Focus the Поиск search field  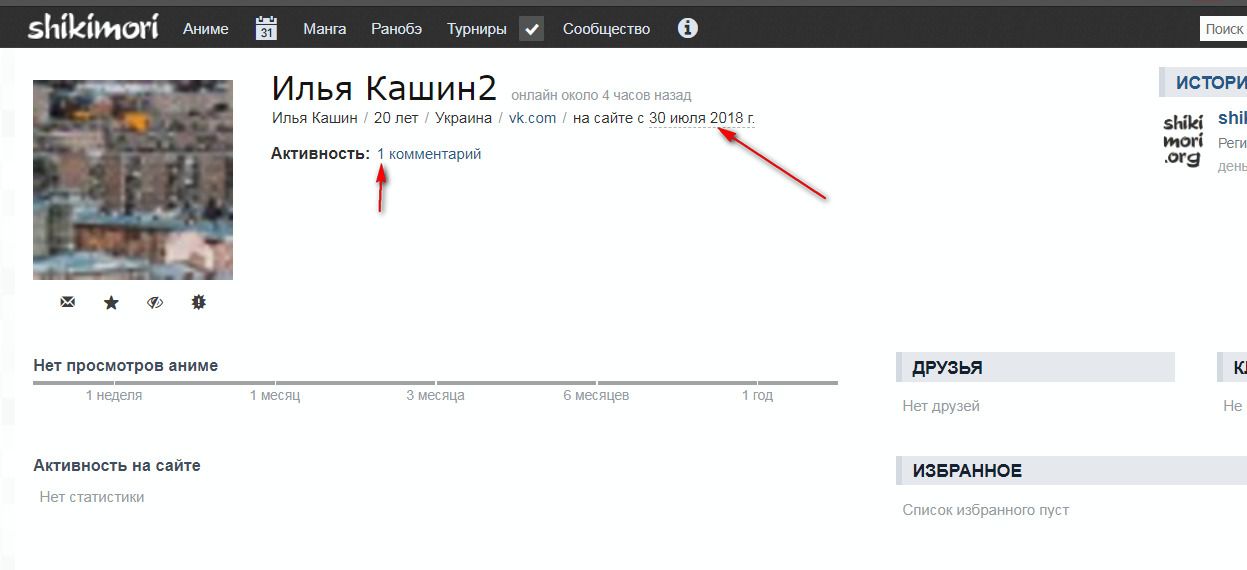[x=1223, y=29]
